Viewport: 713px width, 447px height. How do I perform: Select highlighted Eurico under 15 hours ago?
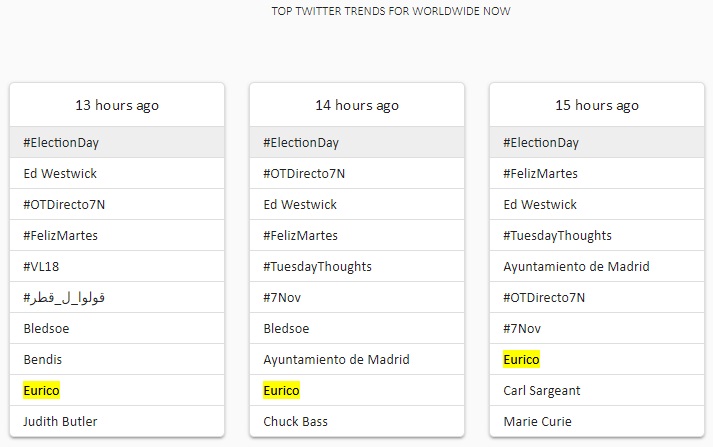pyautogui.click(x=521, y=359)
